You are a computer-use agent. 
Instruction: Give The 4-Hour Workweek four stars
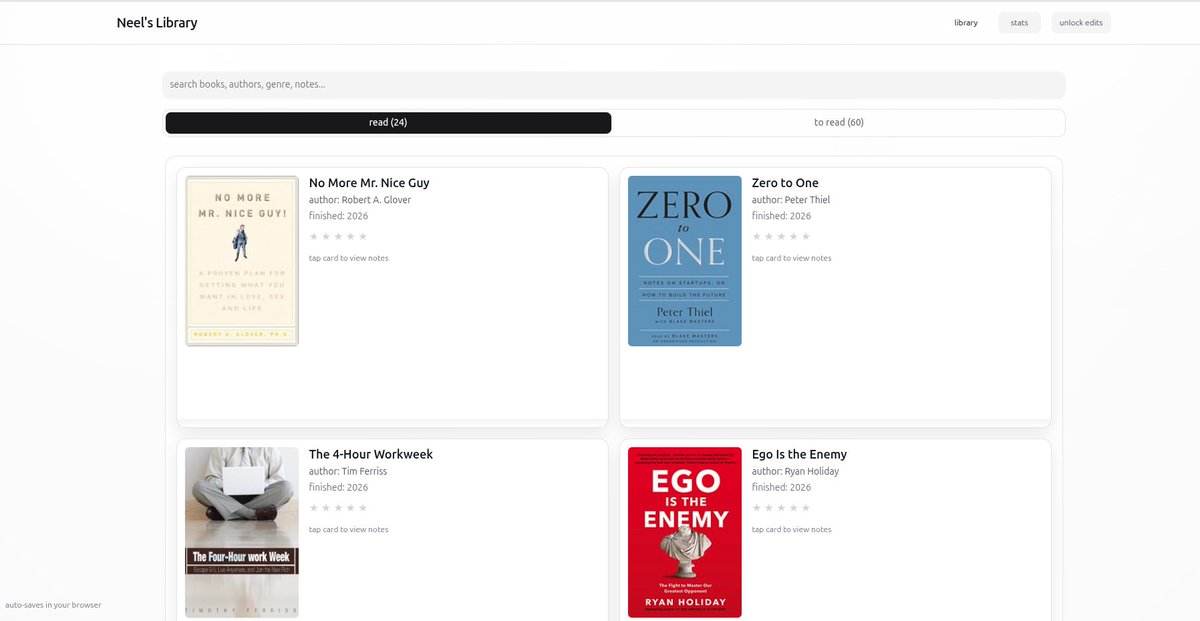click(x=351, y=508)
